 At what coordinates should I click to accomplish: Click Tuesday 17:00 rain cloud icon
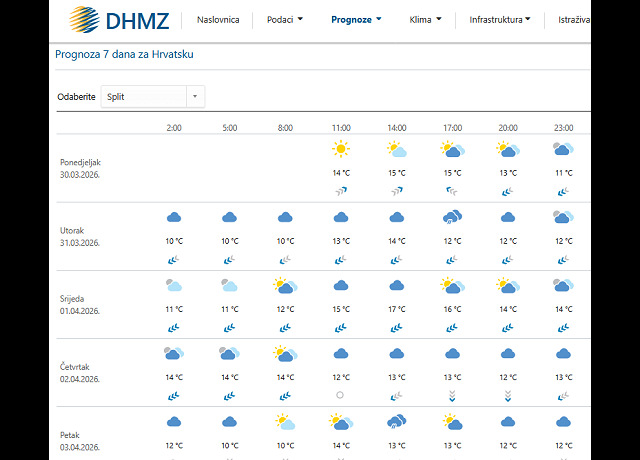pyautogui.click(x=452, y=217)
